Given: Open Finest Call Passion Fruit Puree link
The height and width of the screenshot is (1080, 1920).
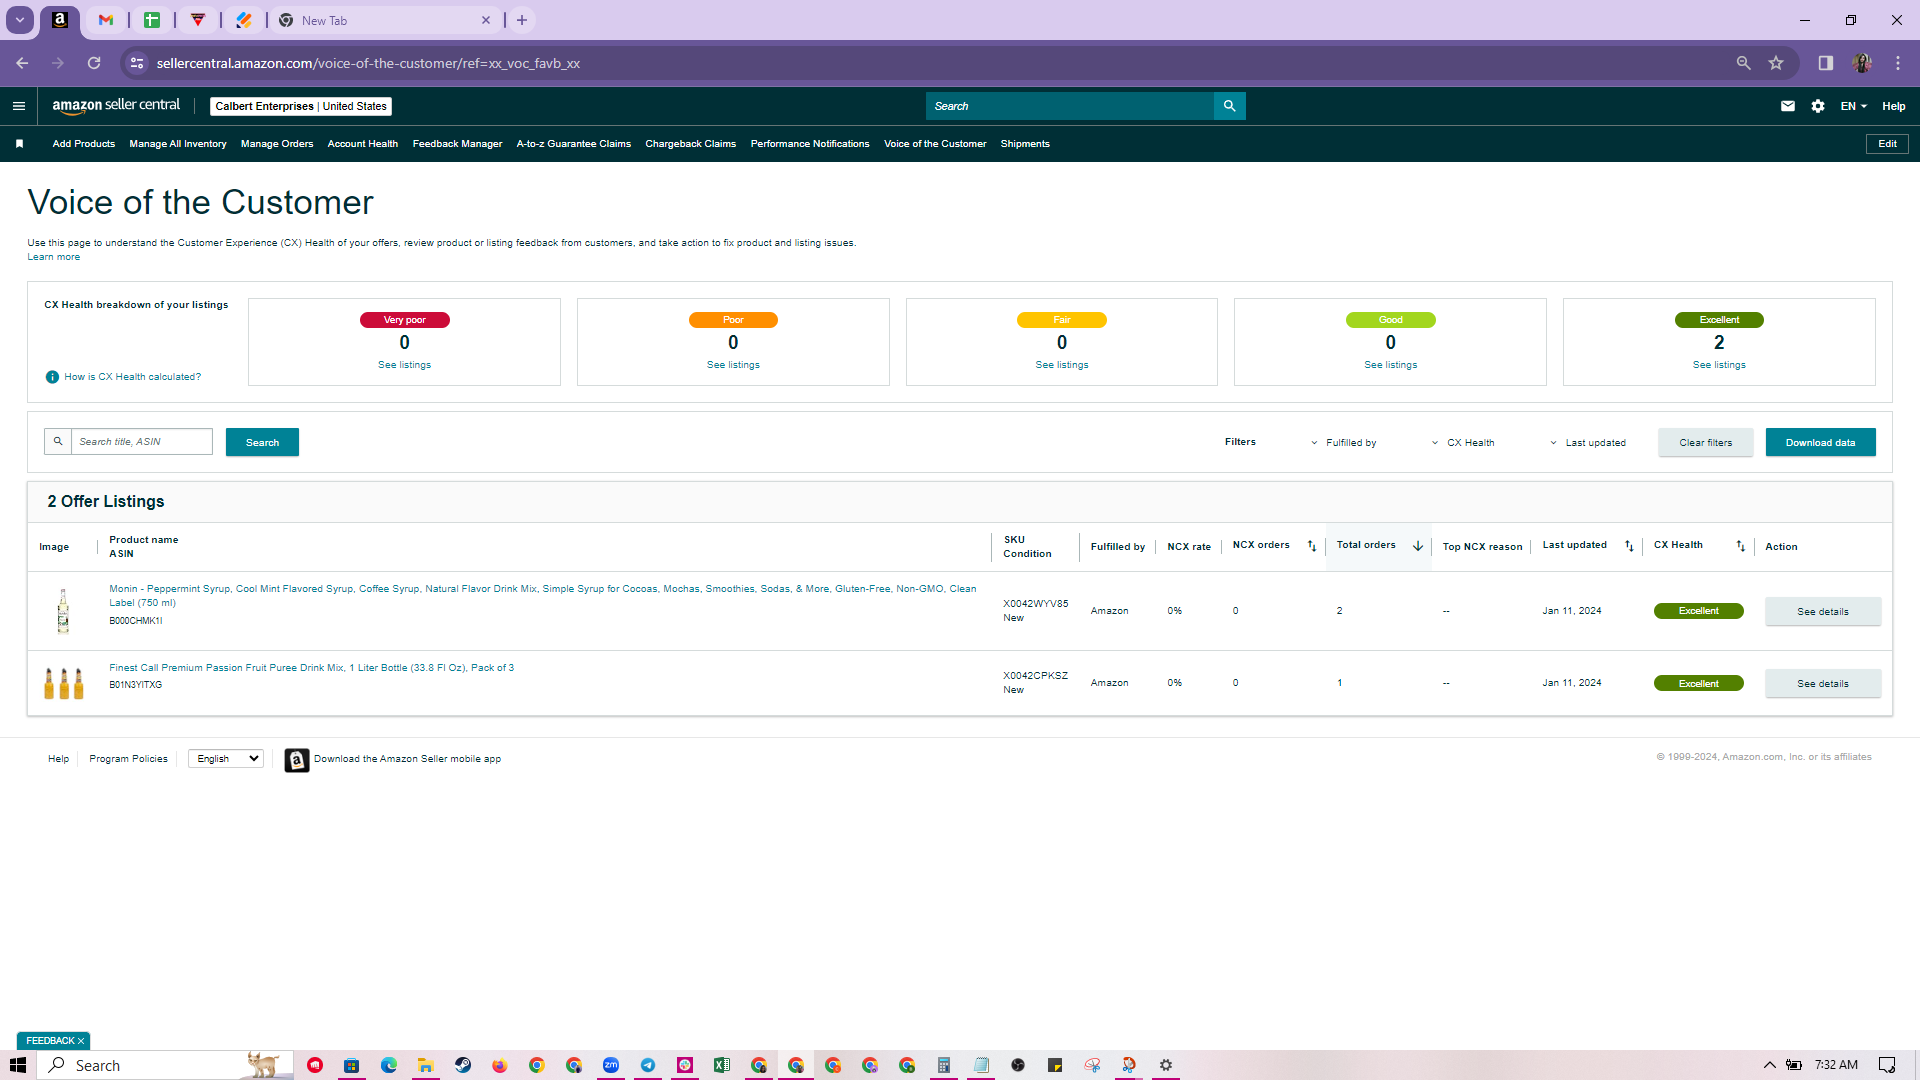Looking at the screenshot, I should coord(312,668).
